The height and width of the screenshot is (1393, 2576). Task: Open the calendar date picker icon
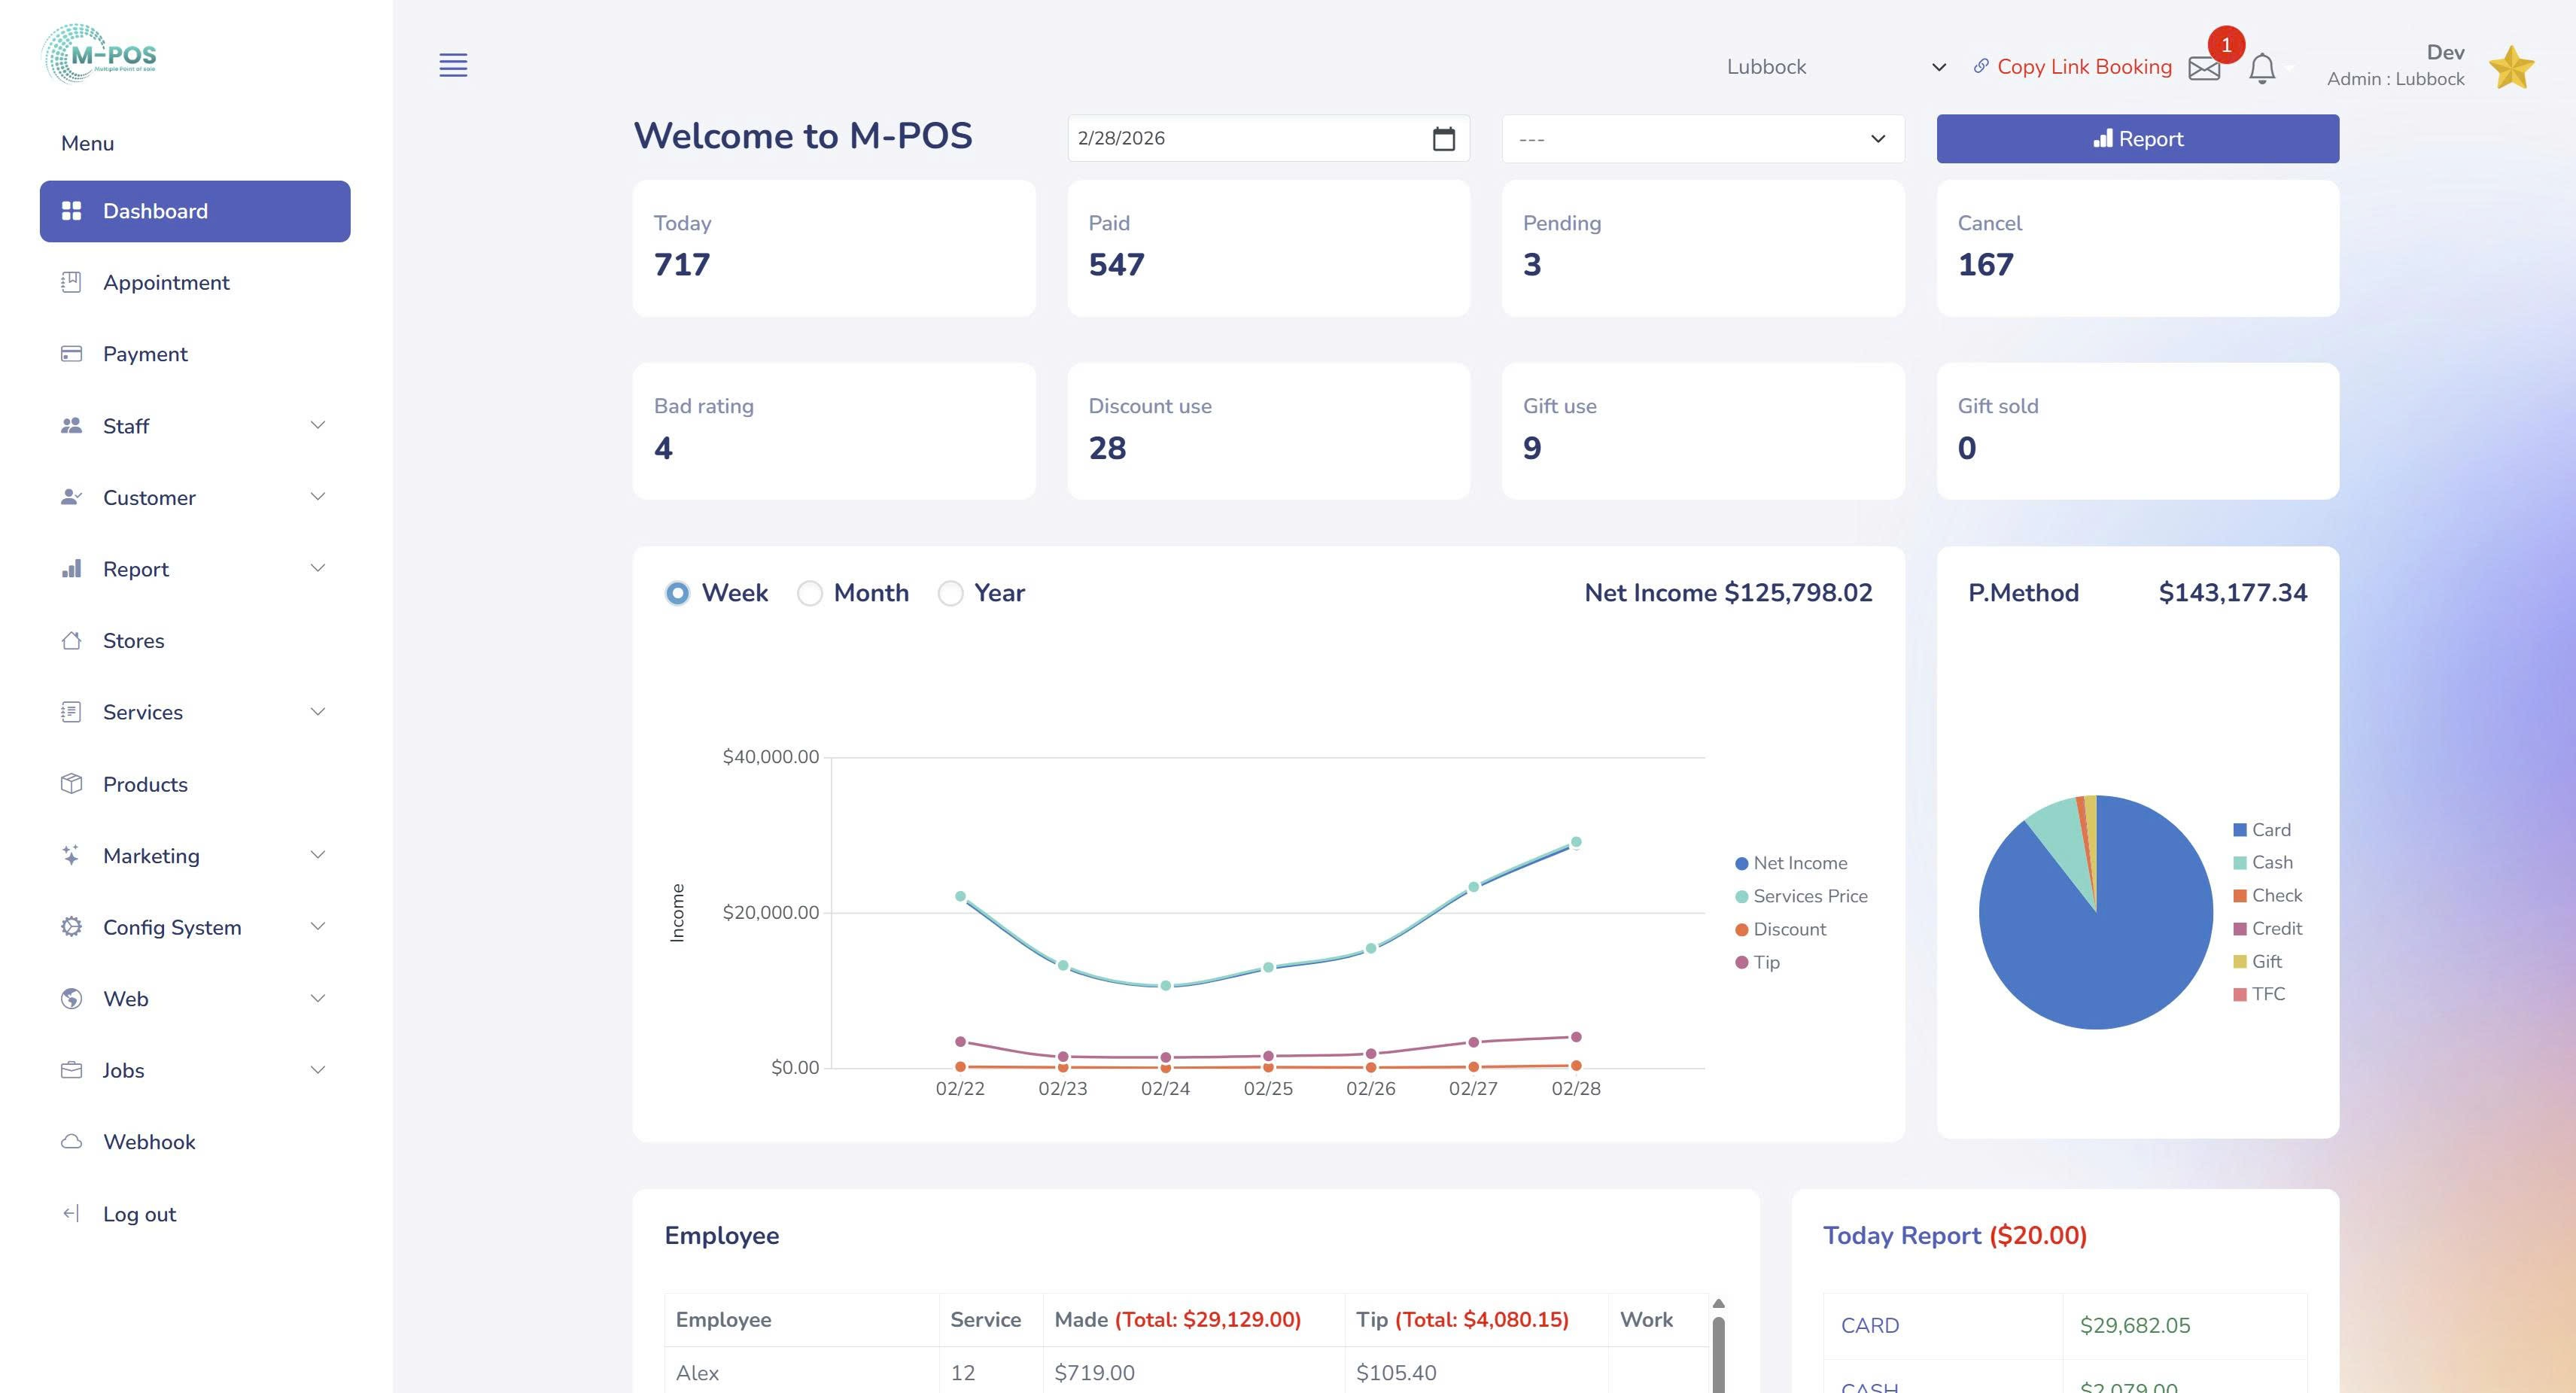[1443, 139]
